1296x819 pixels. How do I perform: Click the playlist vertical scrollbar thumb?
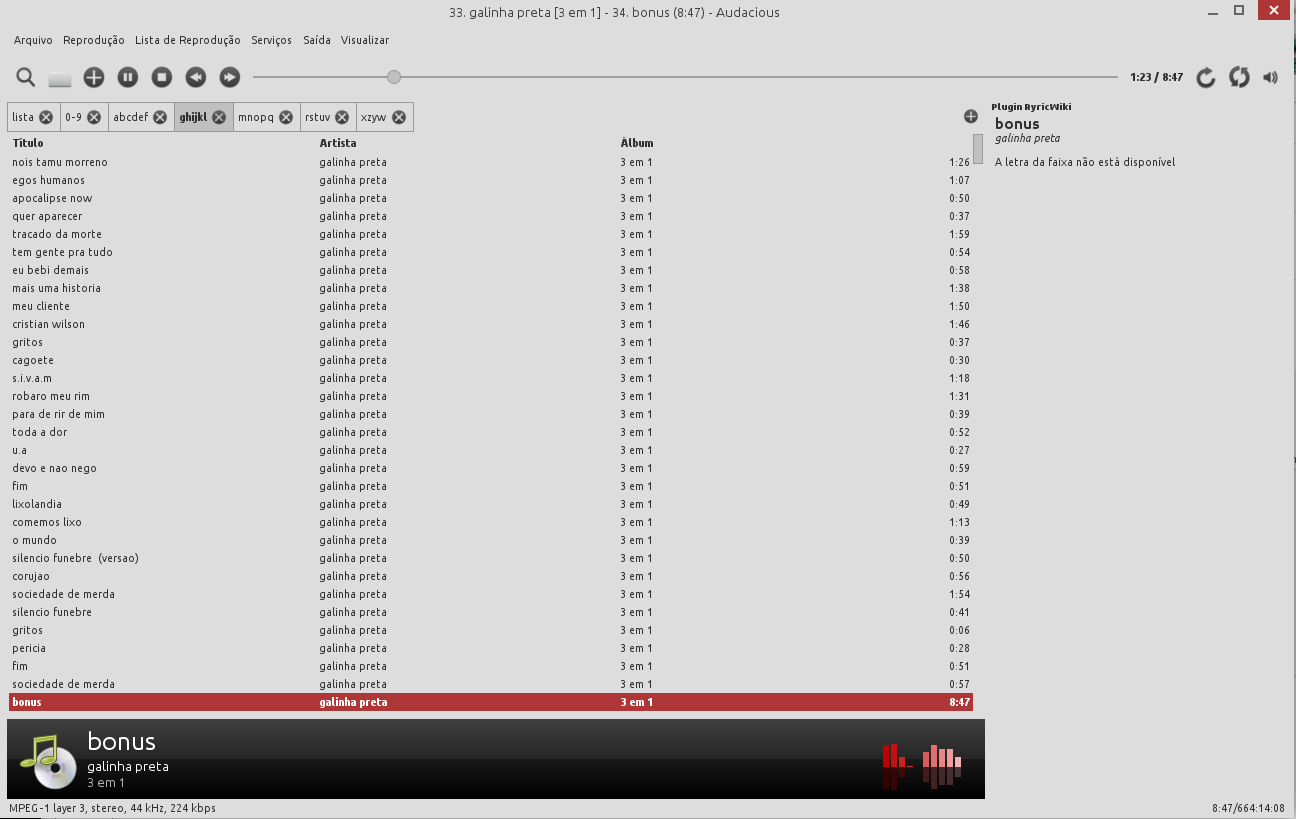click(978, 148)
